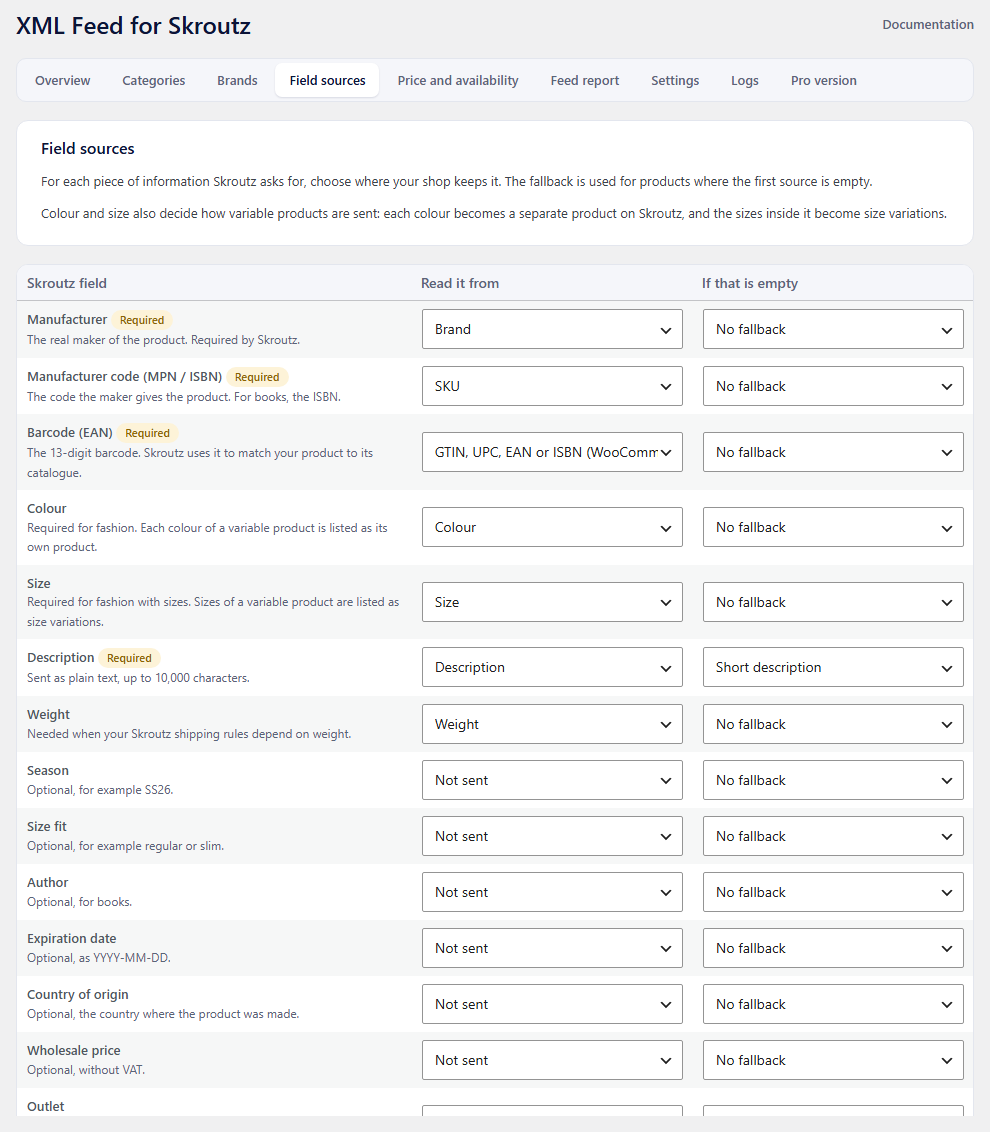Go to the Brands tab
Screen dimensions: 990x1132
tap(238, 80)
